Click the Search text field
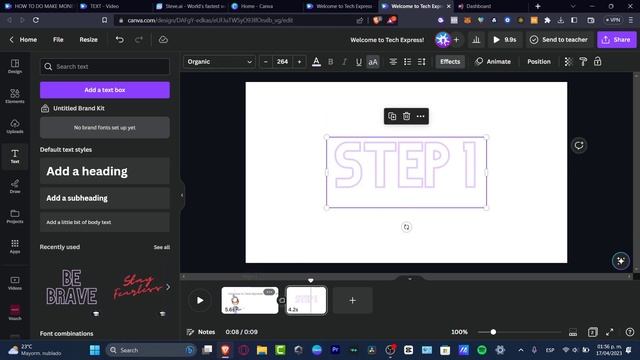This screenshot has height=360, width=640. (x=105, y=67)
